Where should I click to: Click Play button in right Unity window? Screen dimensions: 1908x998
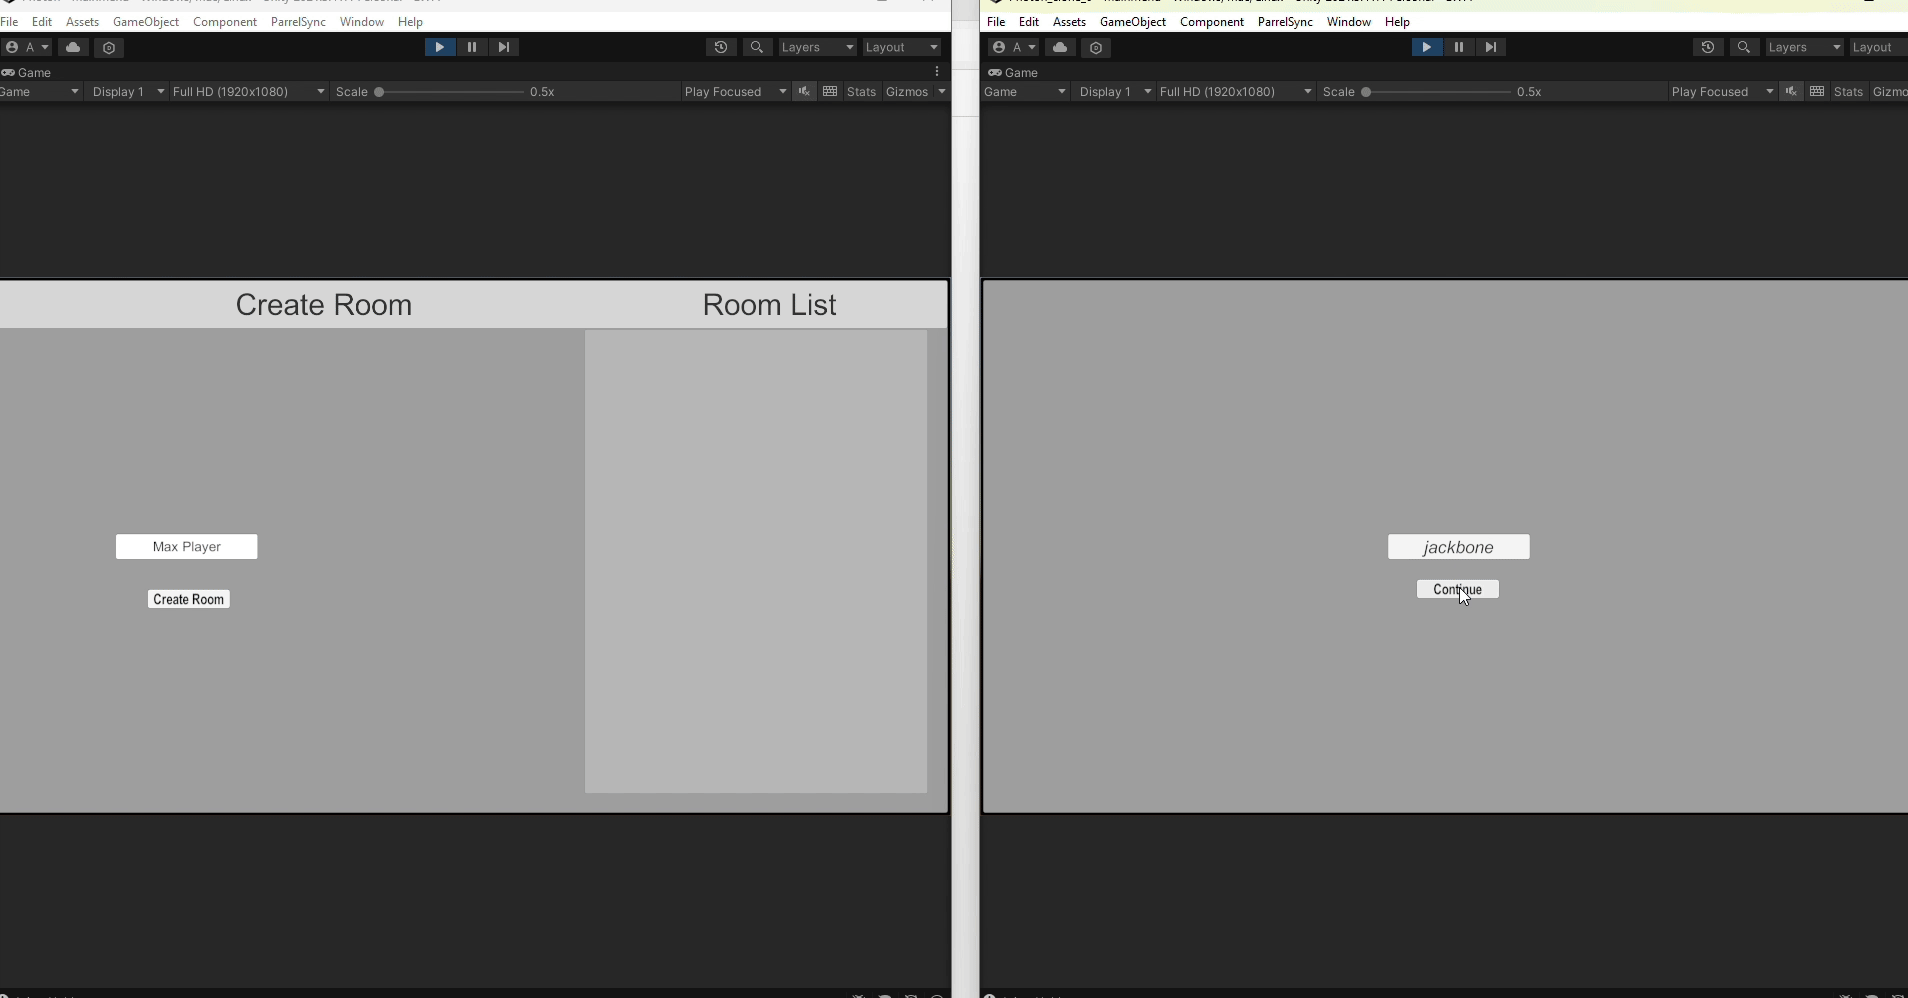coord(1427,47)
